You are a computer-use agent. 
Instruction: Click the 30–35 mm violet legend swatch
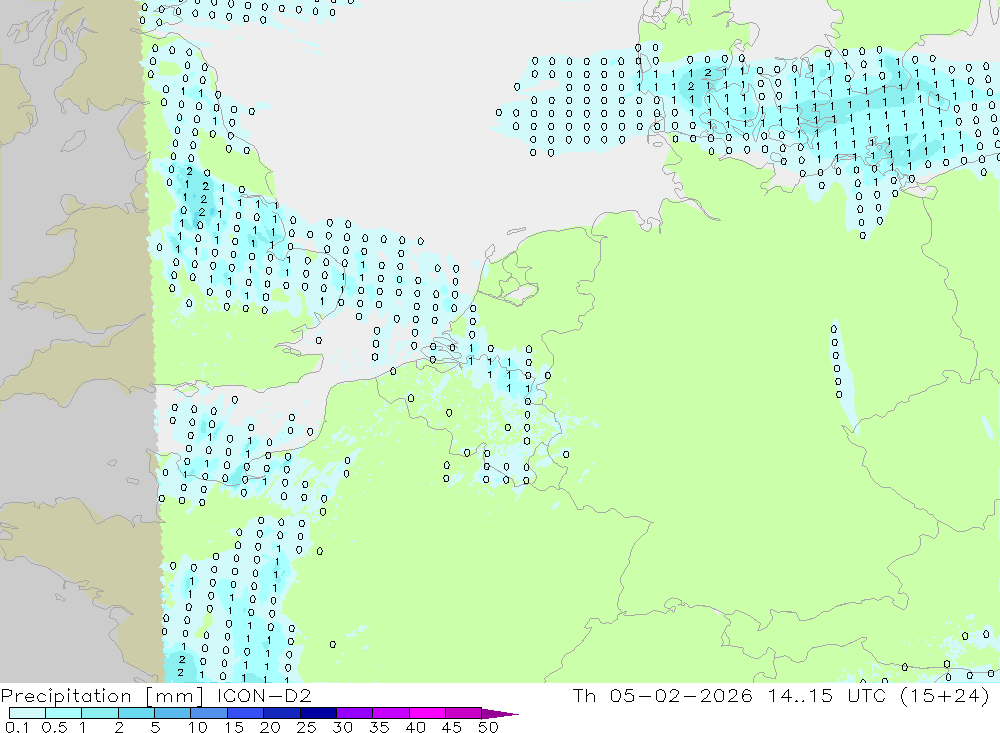coord(355,713)
